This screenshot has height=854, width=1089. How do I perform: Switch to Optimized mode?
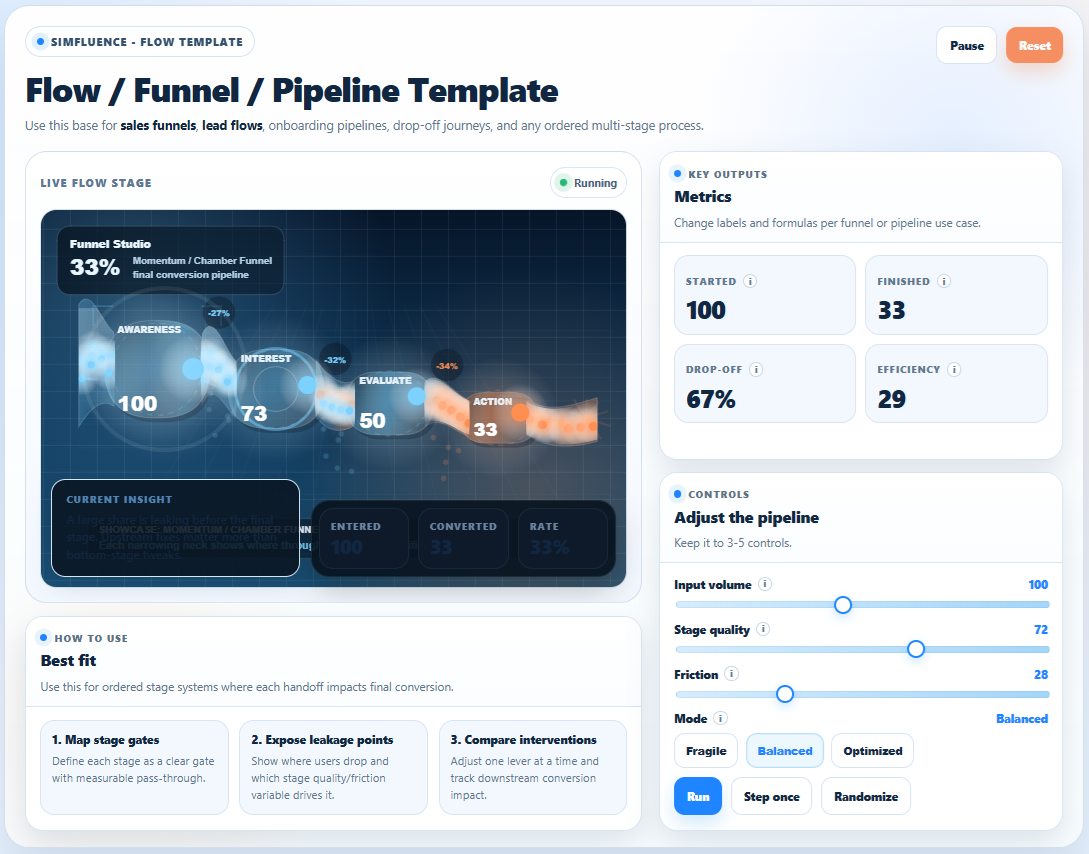tap(872, 751)
